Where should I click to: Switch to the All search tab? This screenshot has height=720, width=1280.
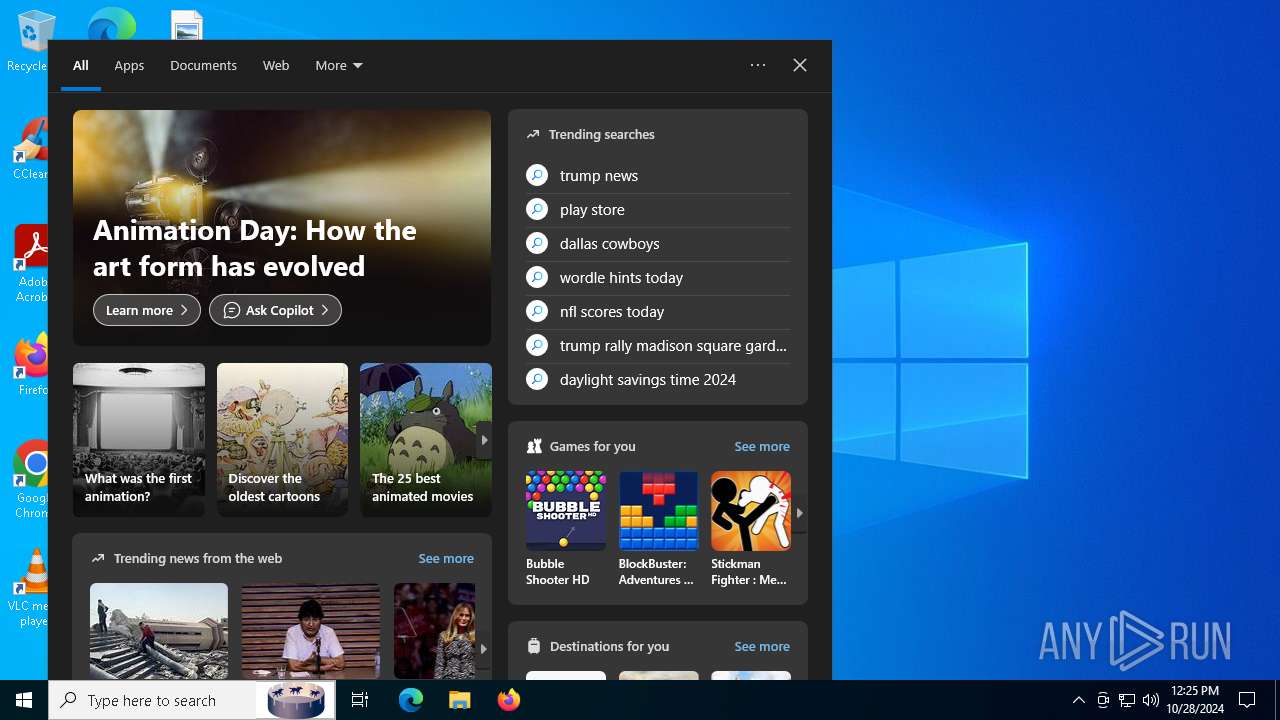pyautogui.click(x=81, y=65)
